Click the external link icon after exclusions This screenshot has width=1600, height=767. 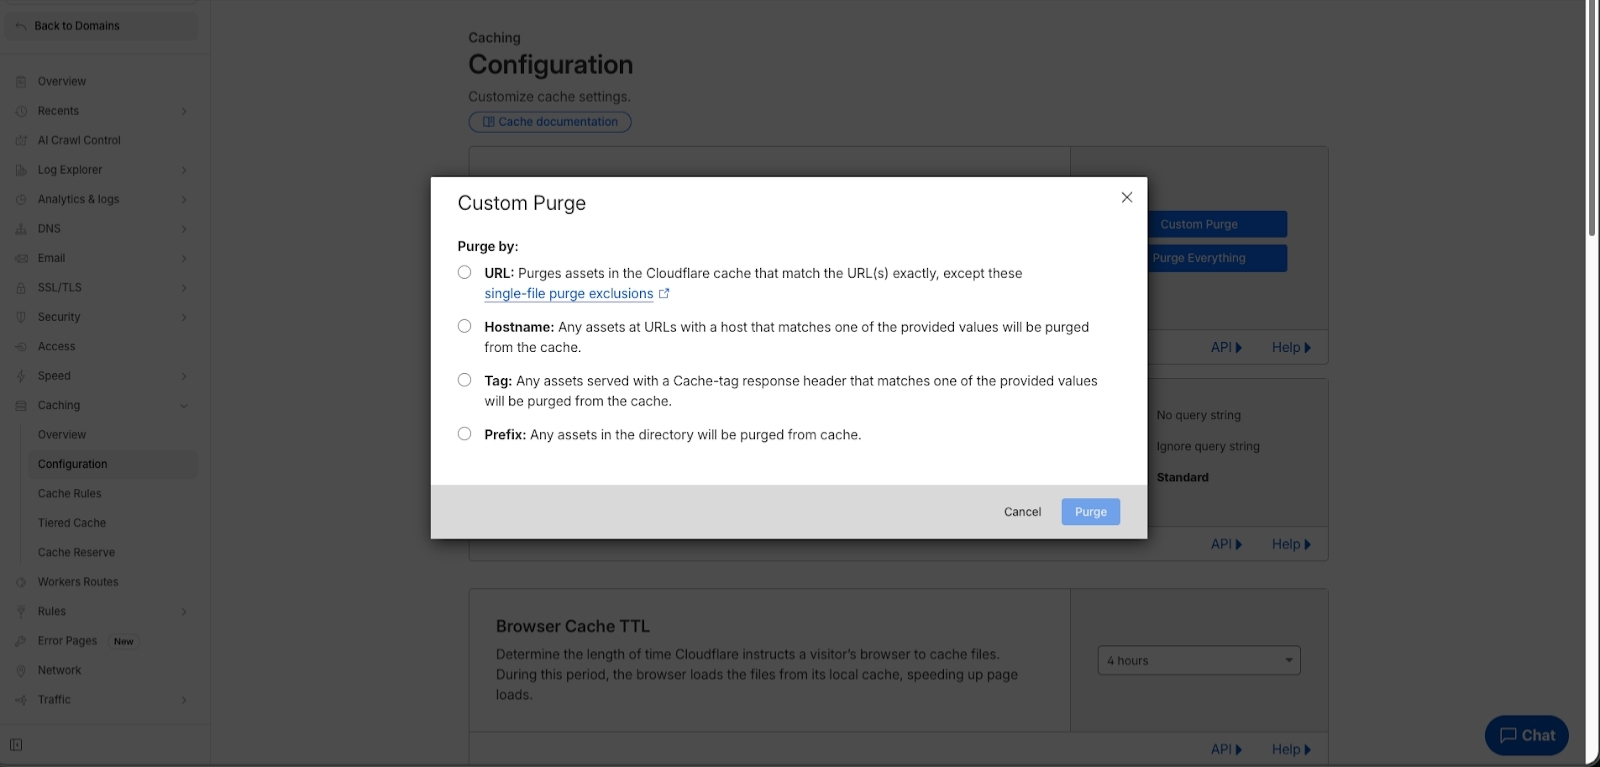click(664, 294)
